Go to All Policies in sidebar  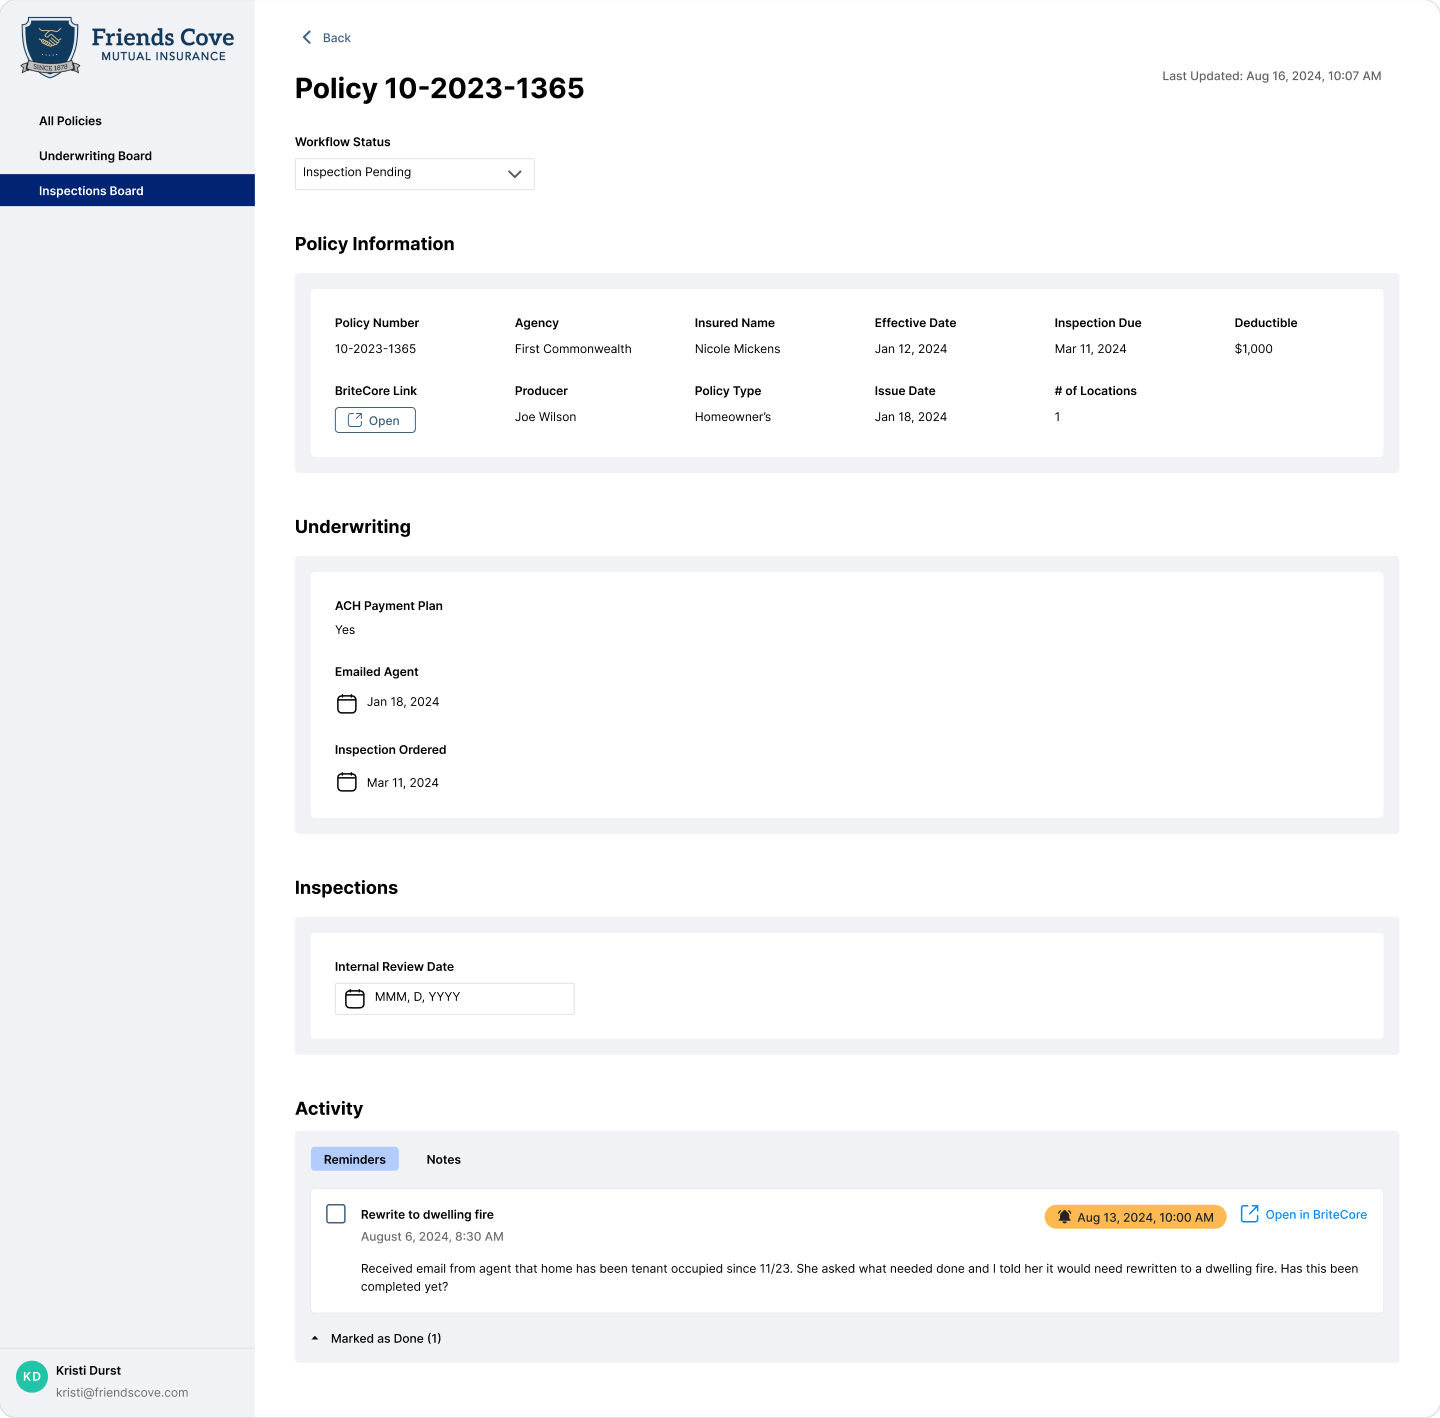pos(70,121)
